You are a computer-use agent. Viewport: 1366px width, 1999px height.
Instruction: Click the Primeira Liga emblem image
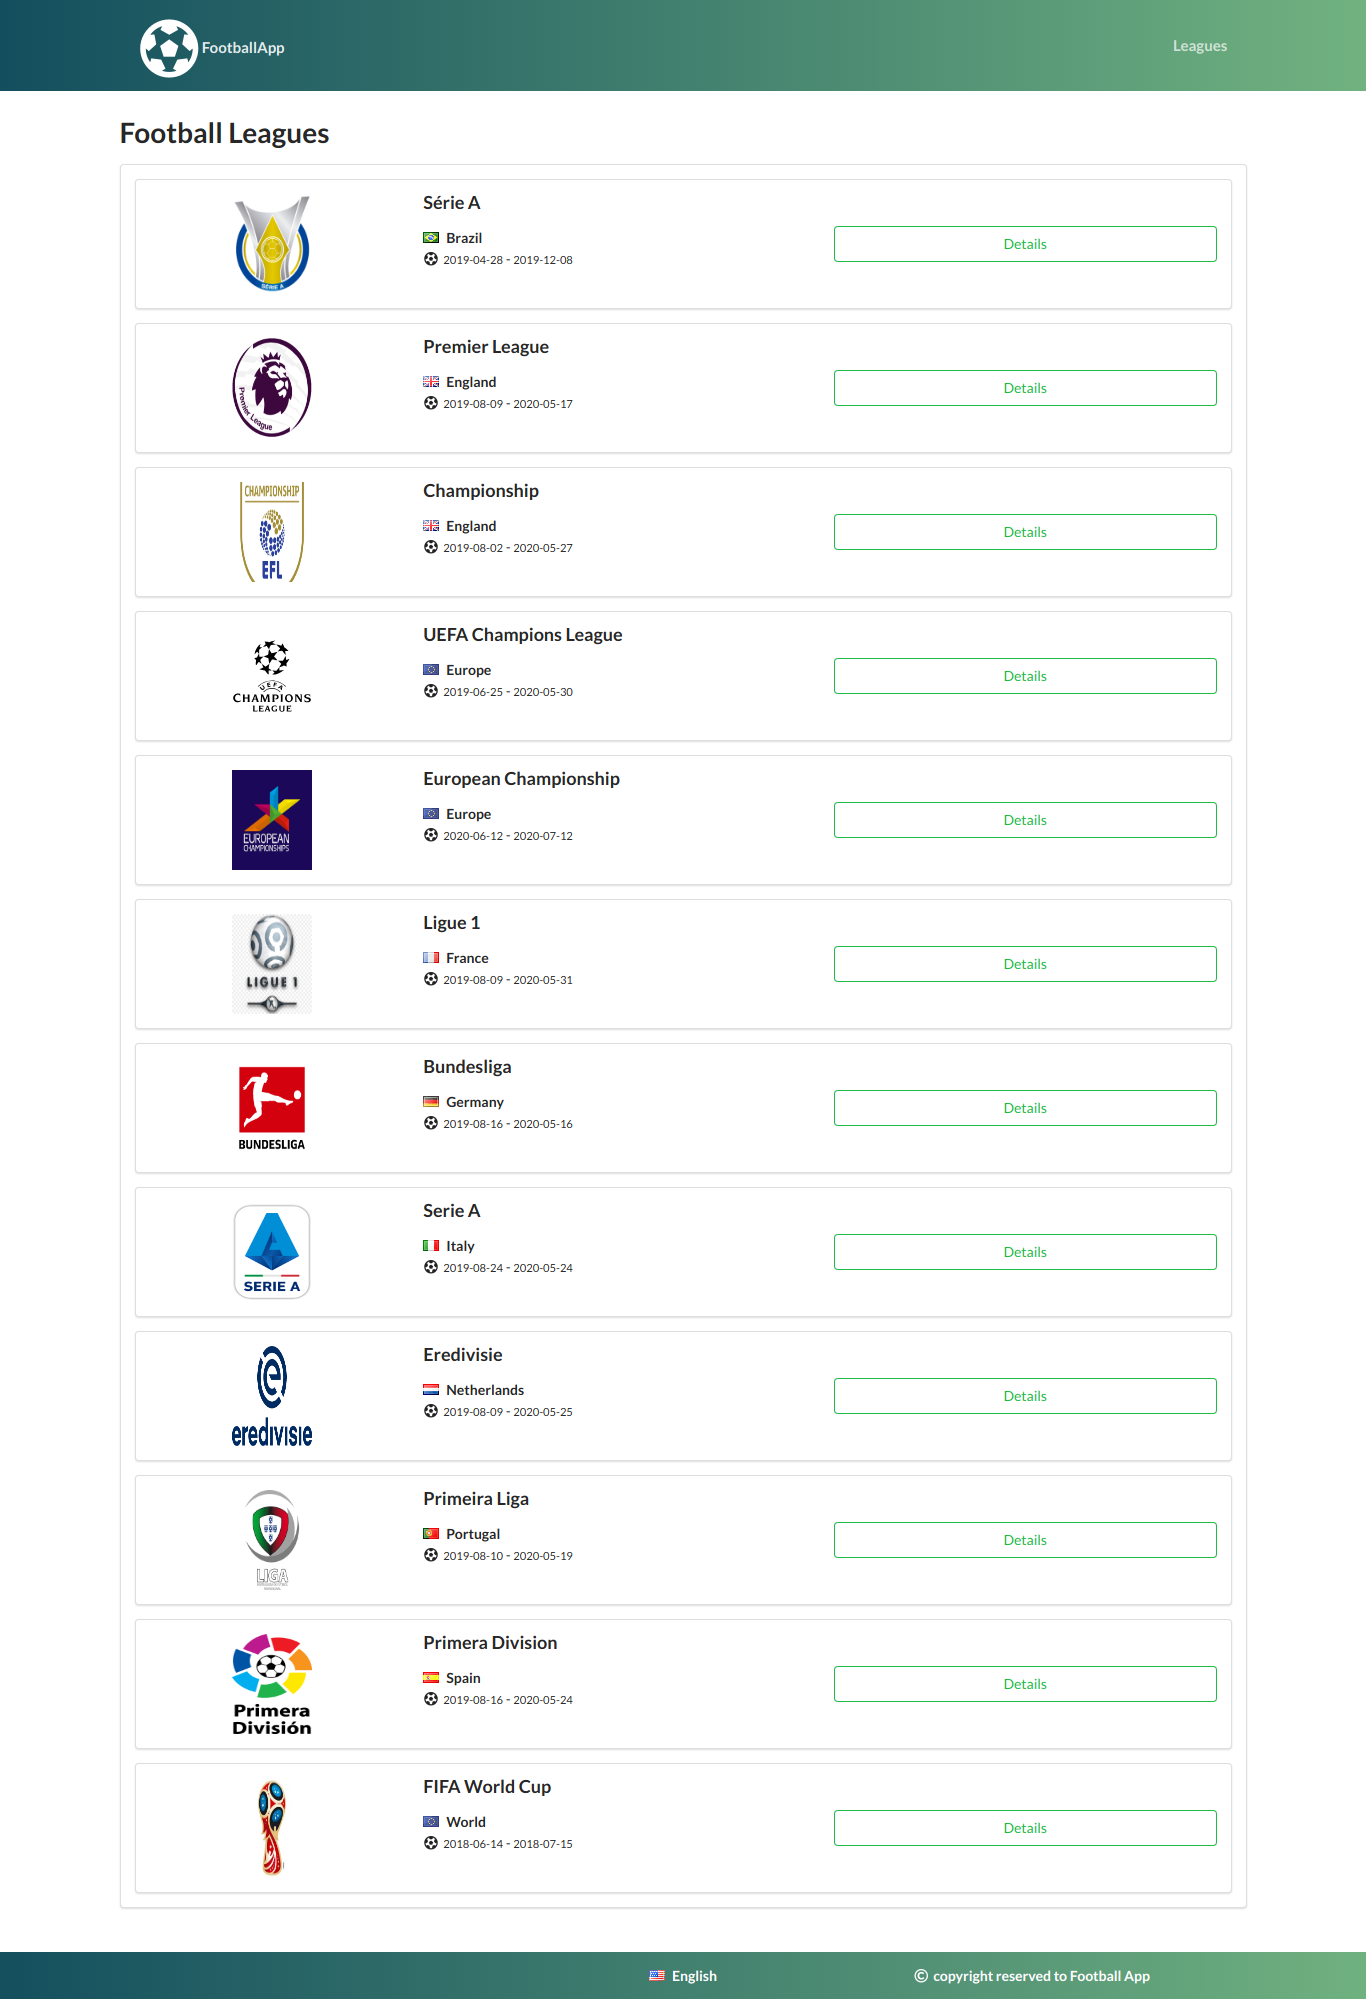271,1539
